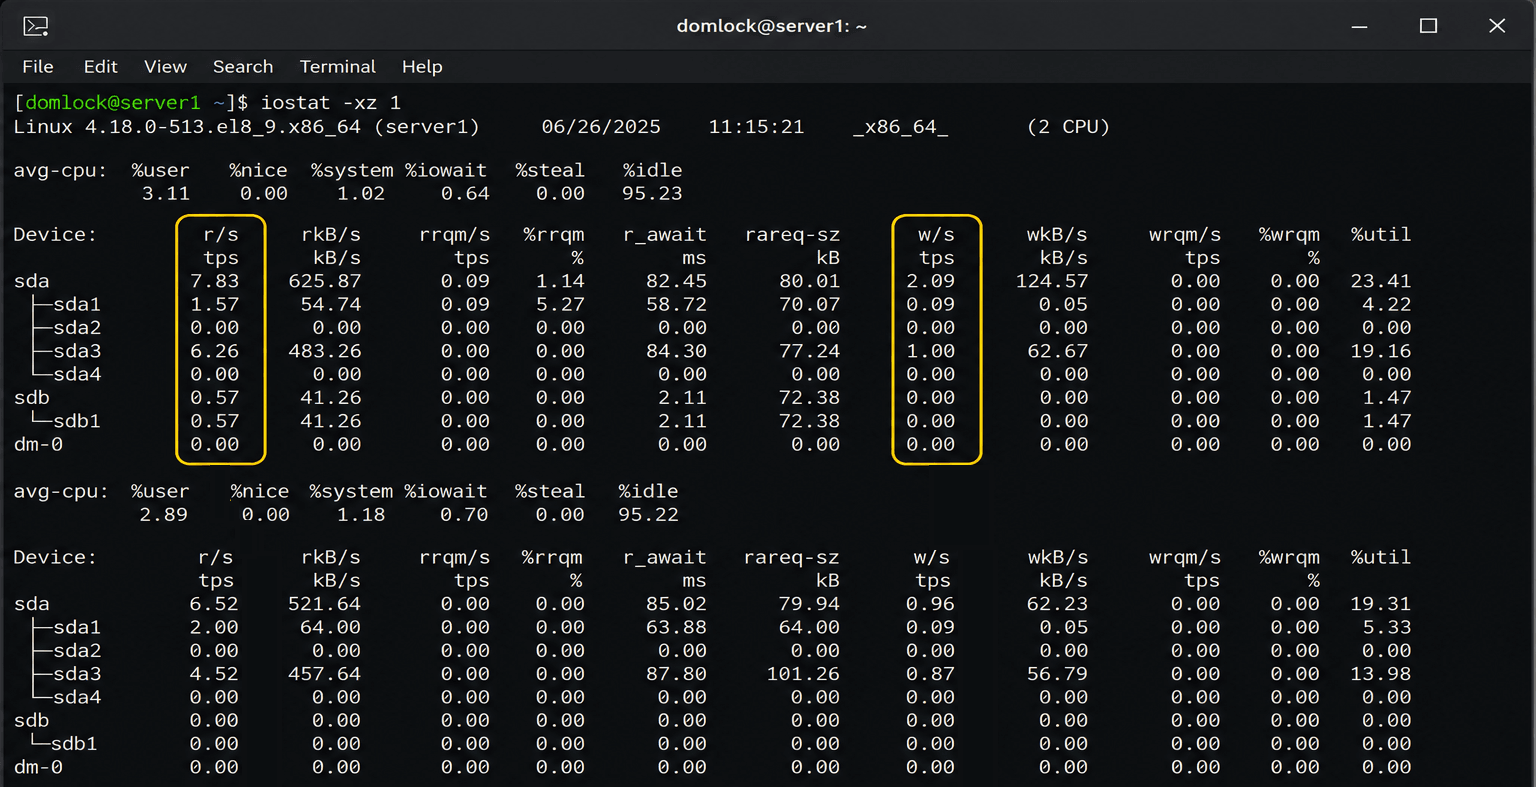Click the terminal icon in title bar

(36, 26)
